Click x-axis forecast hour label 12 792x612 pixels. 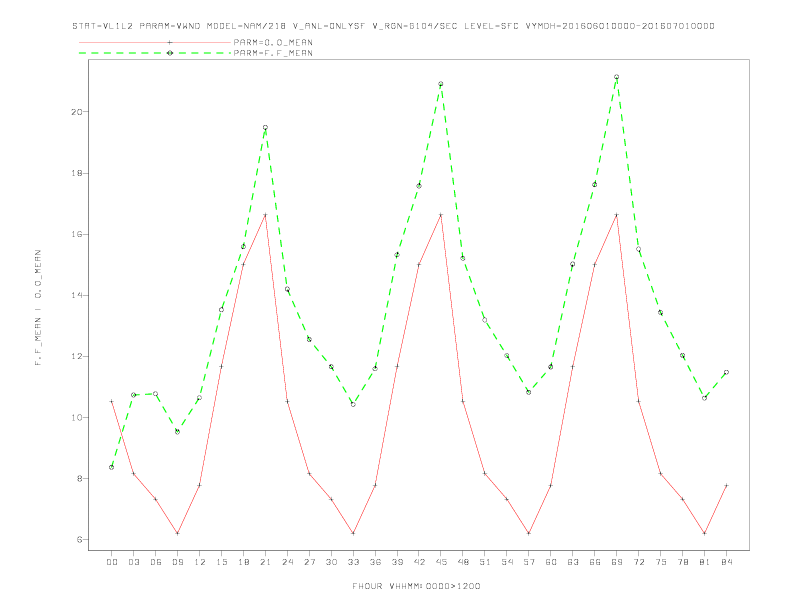click(x=200, y=562)
